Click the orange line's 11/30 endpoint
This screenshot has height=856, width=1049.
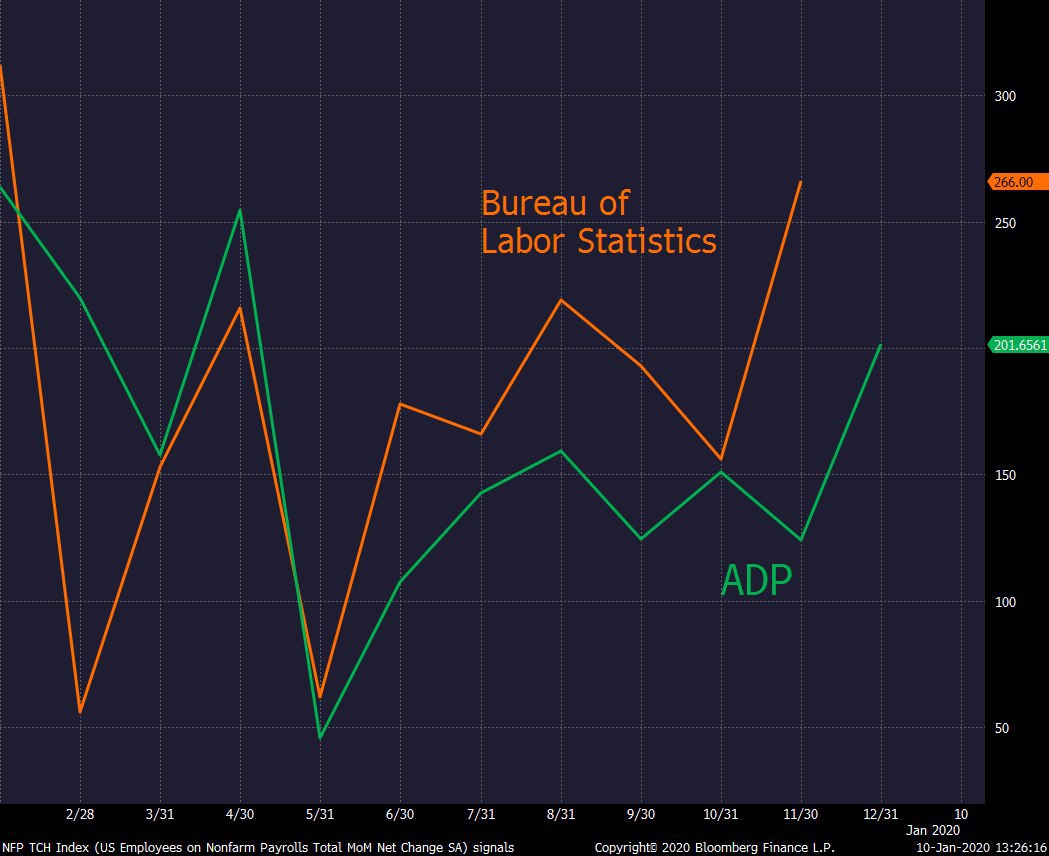click(801, 182)
